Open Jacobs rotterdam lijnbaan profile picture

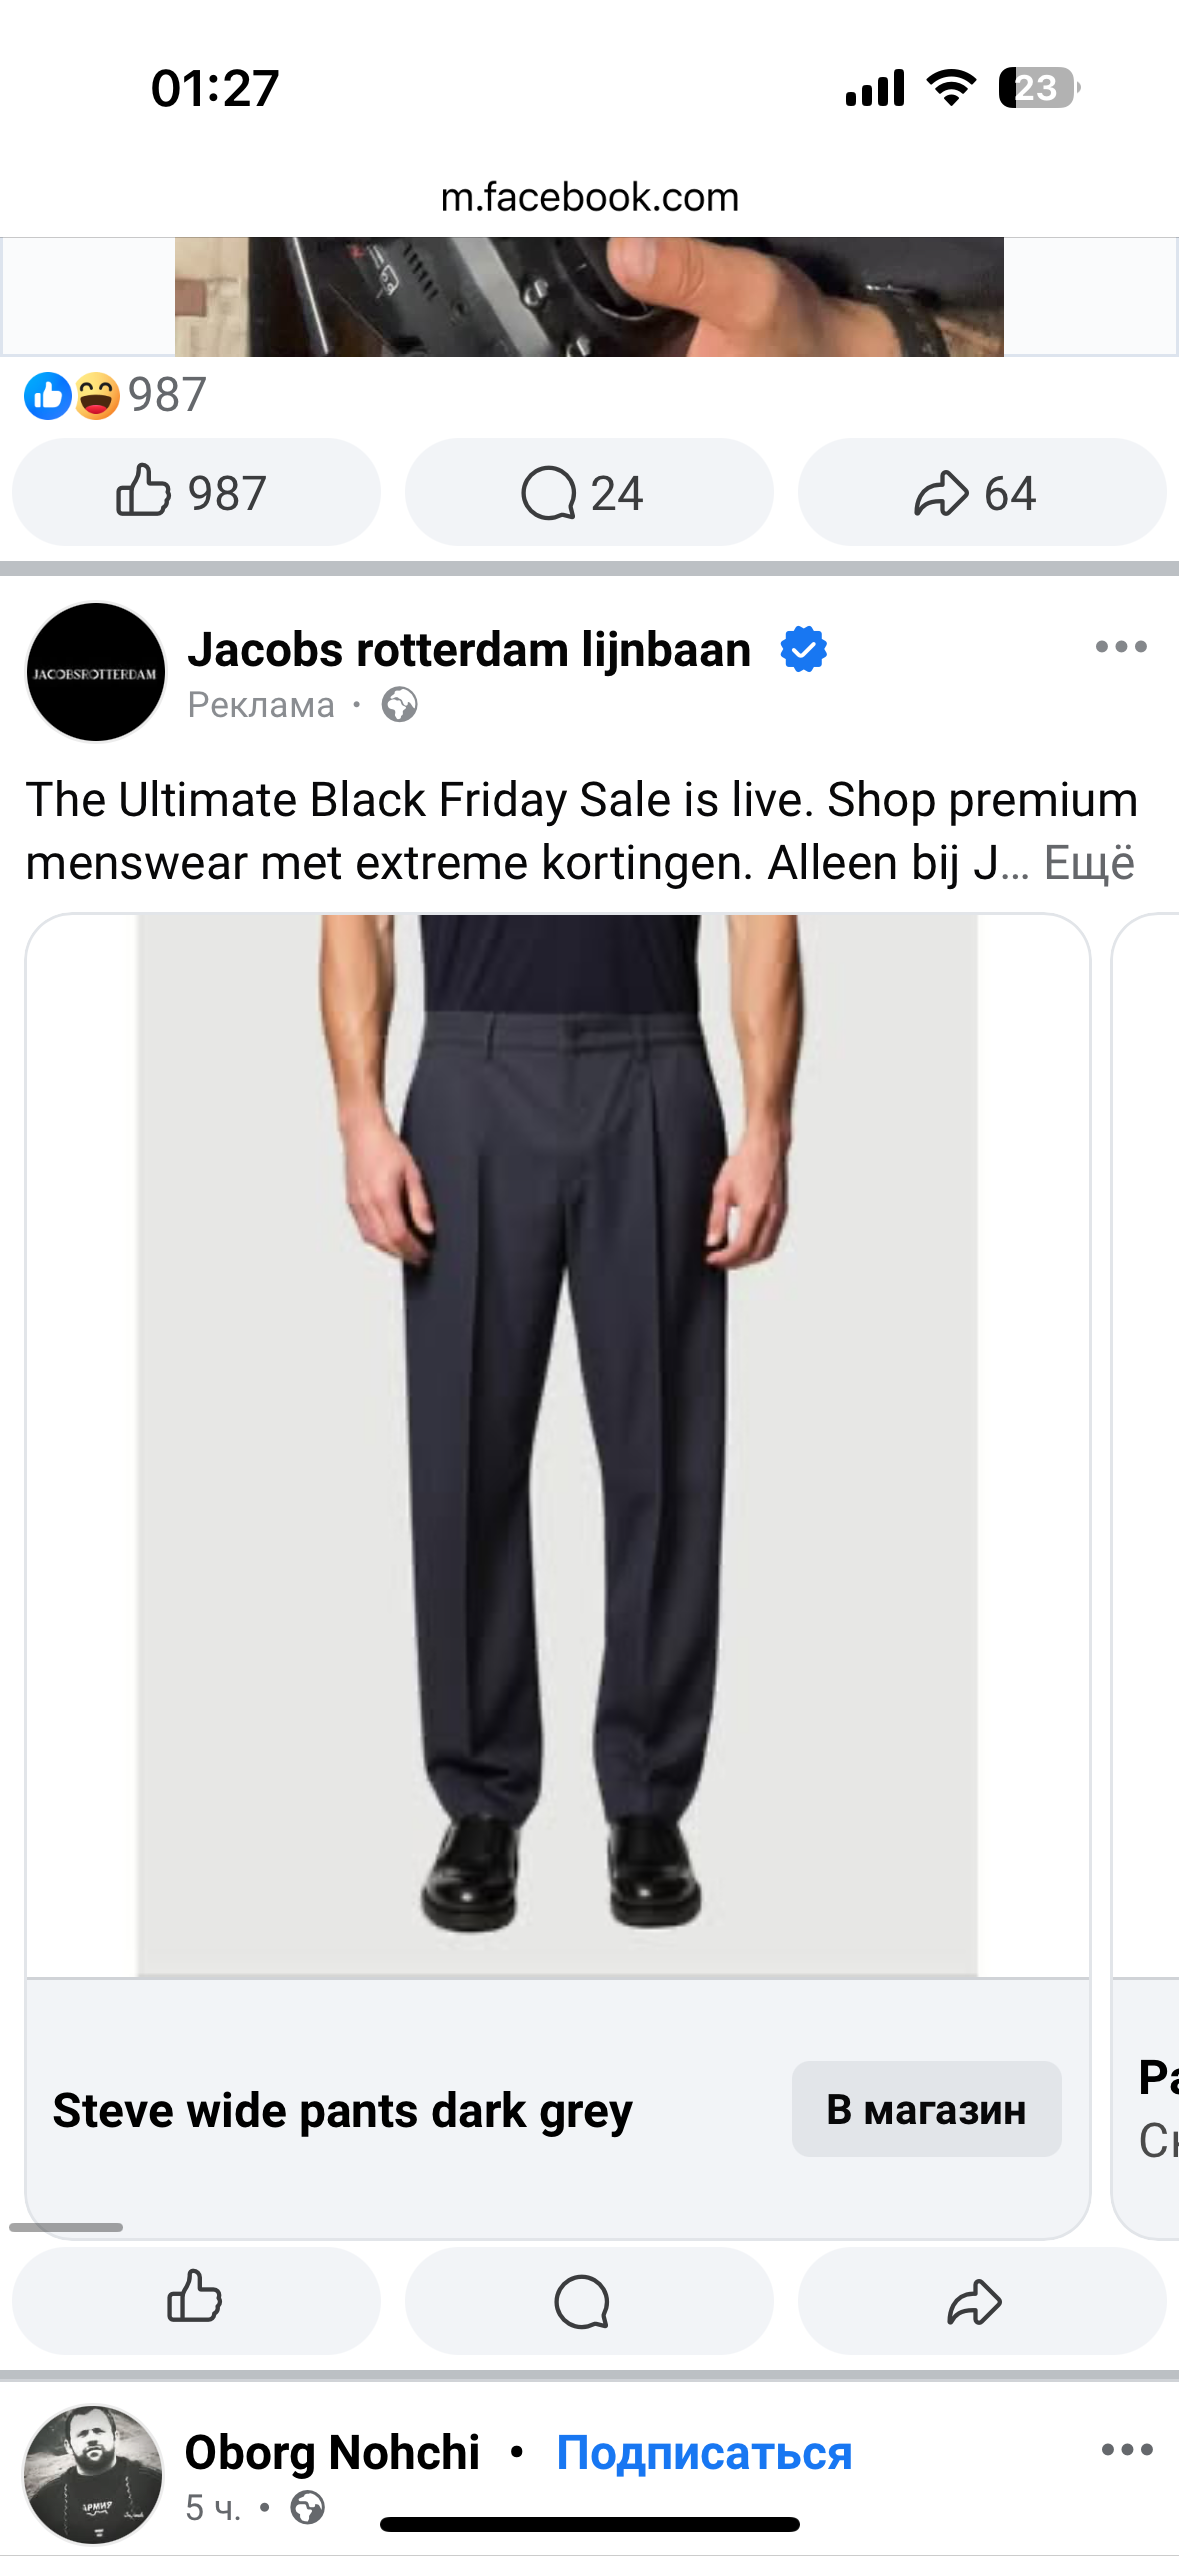(x=96, y=672)
